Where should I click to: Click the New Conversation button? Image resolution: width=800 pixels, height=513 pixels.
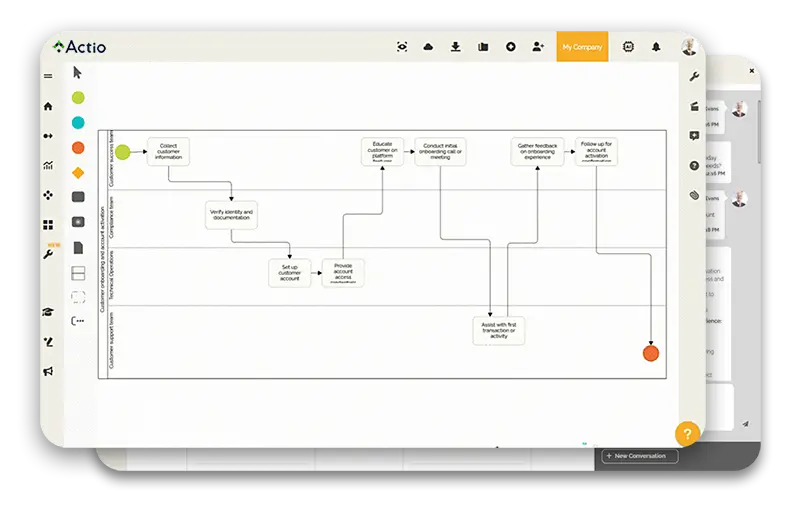(x=640, y=456)
